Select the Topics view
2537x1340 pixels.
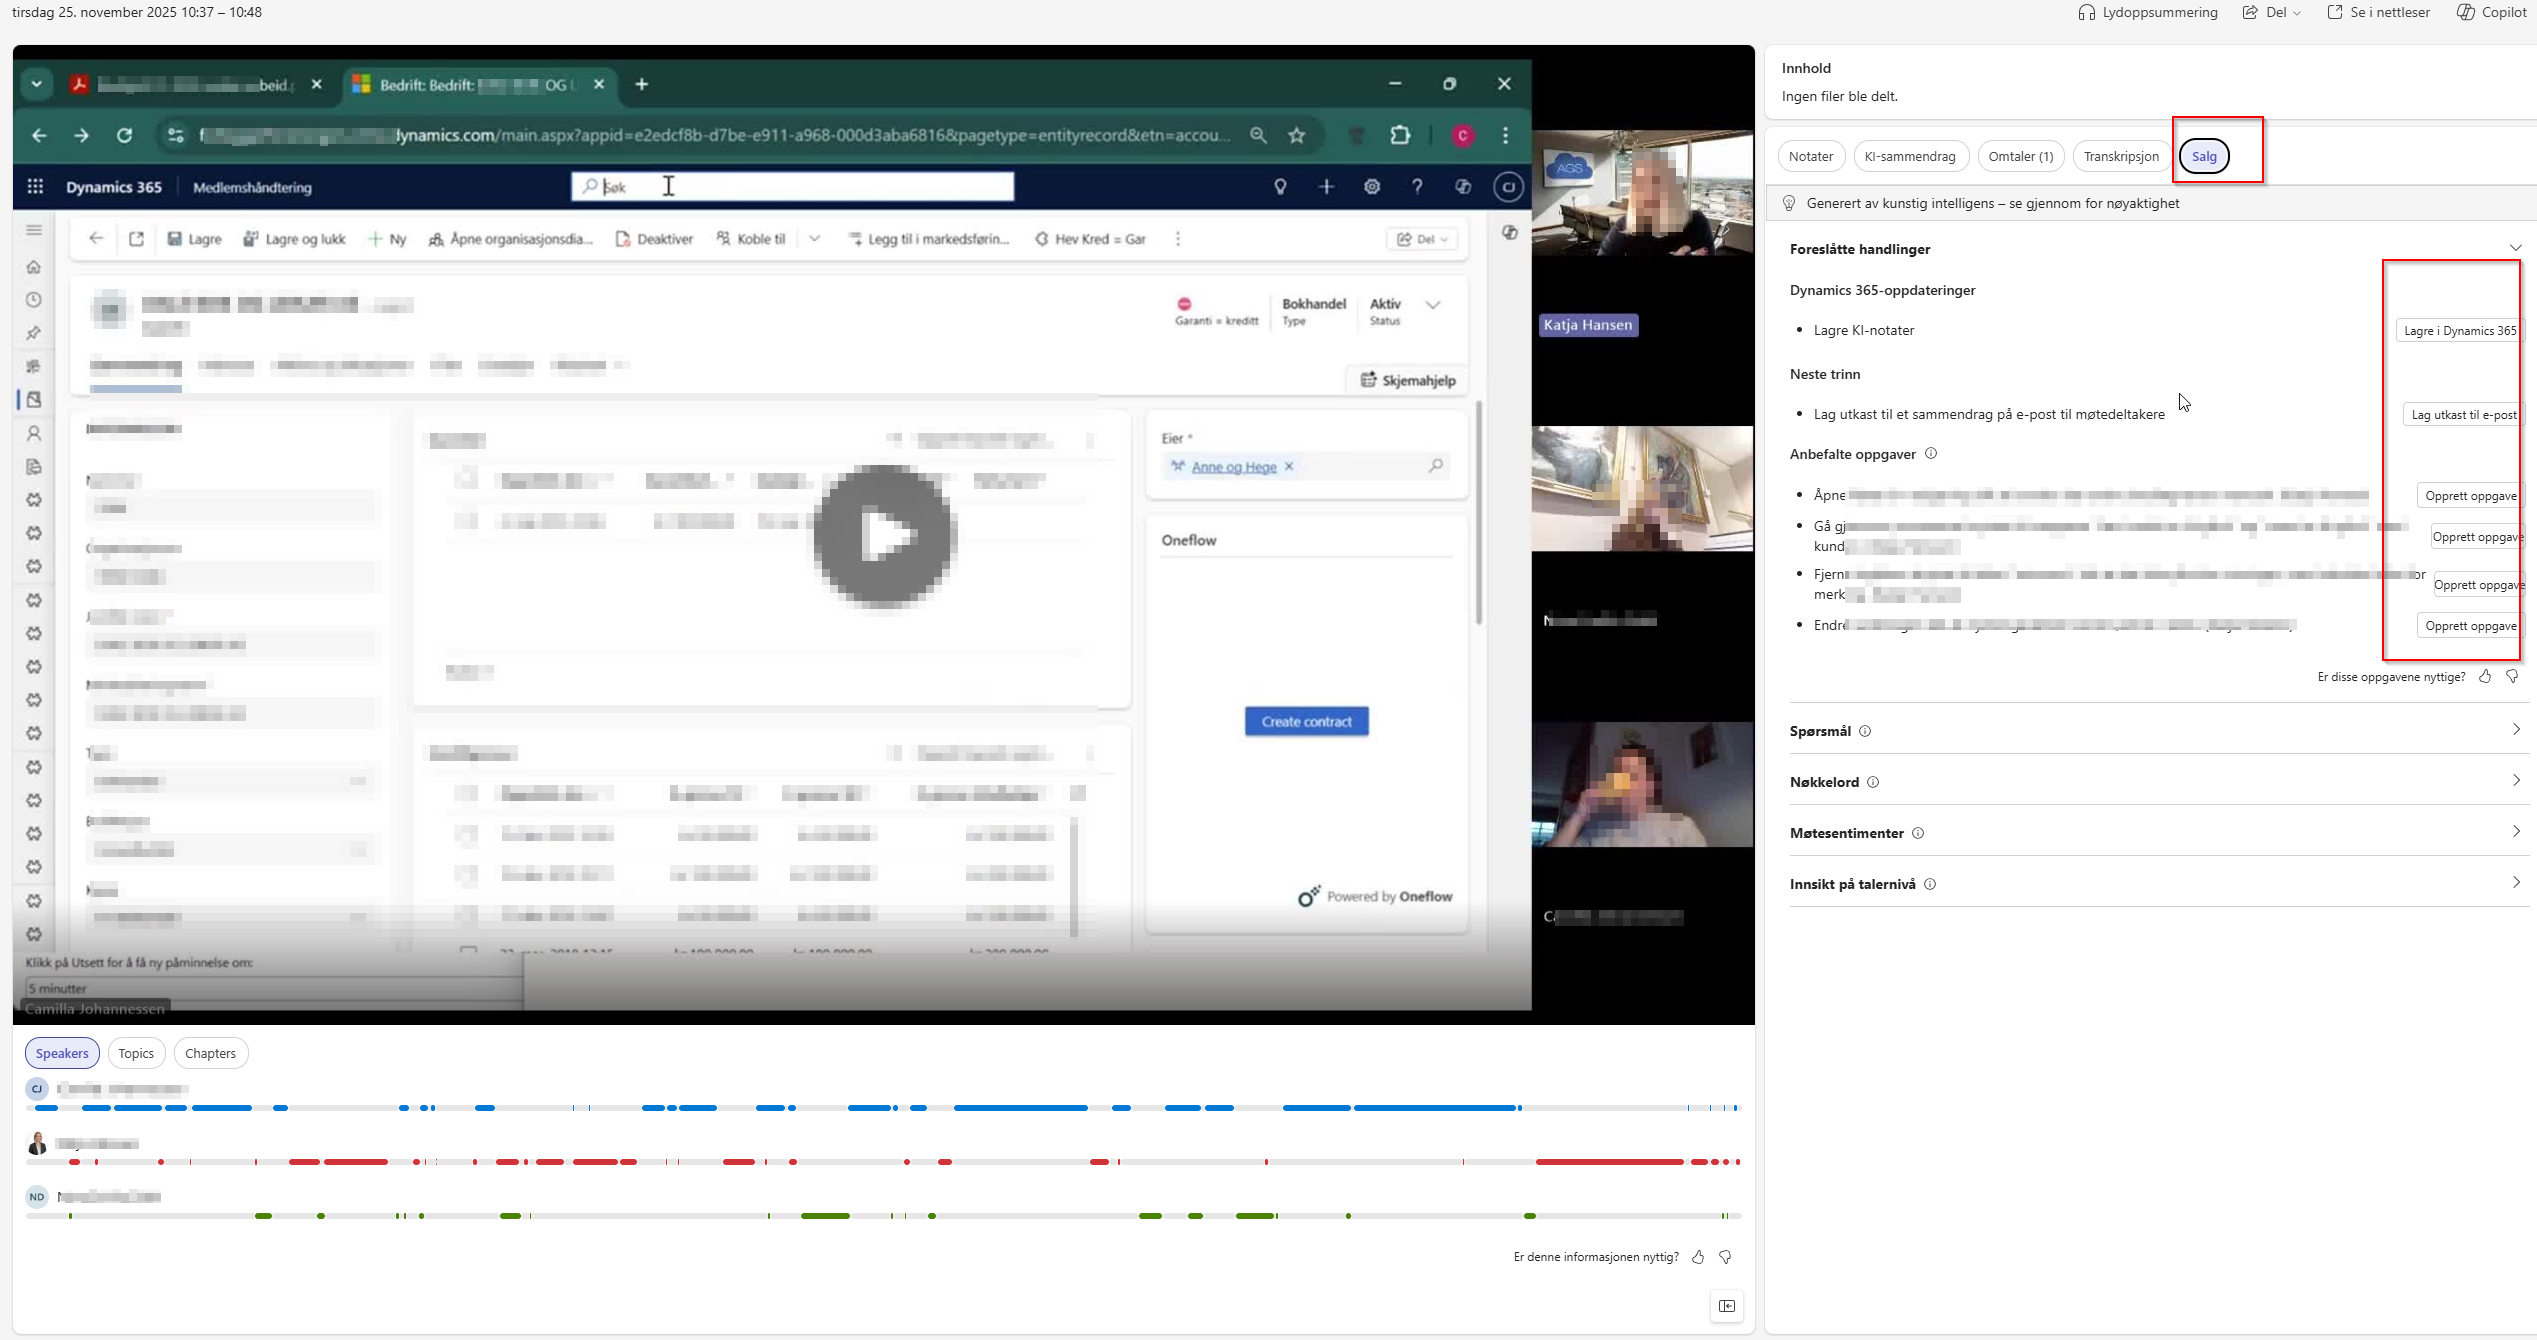tap(136, 1053)
